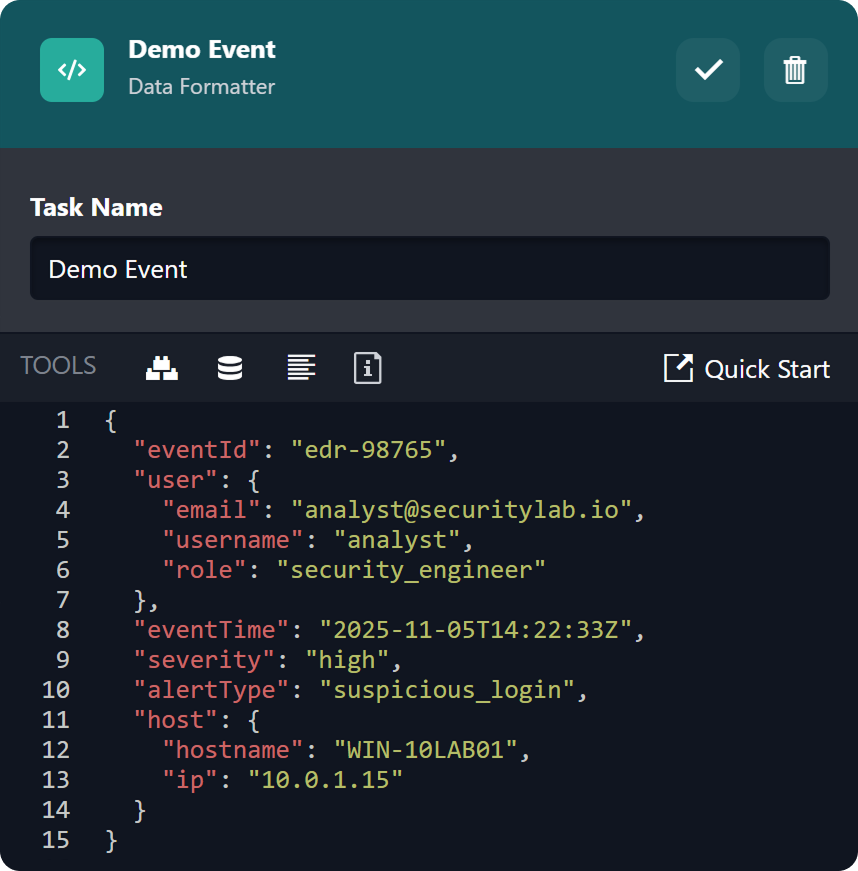This screenshot has height=871, width=858.
Task: Click the "suspicious_login" alertType value
Action: tap(447, 690)
